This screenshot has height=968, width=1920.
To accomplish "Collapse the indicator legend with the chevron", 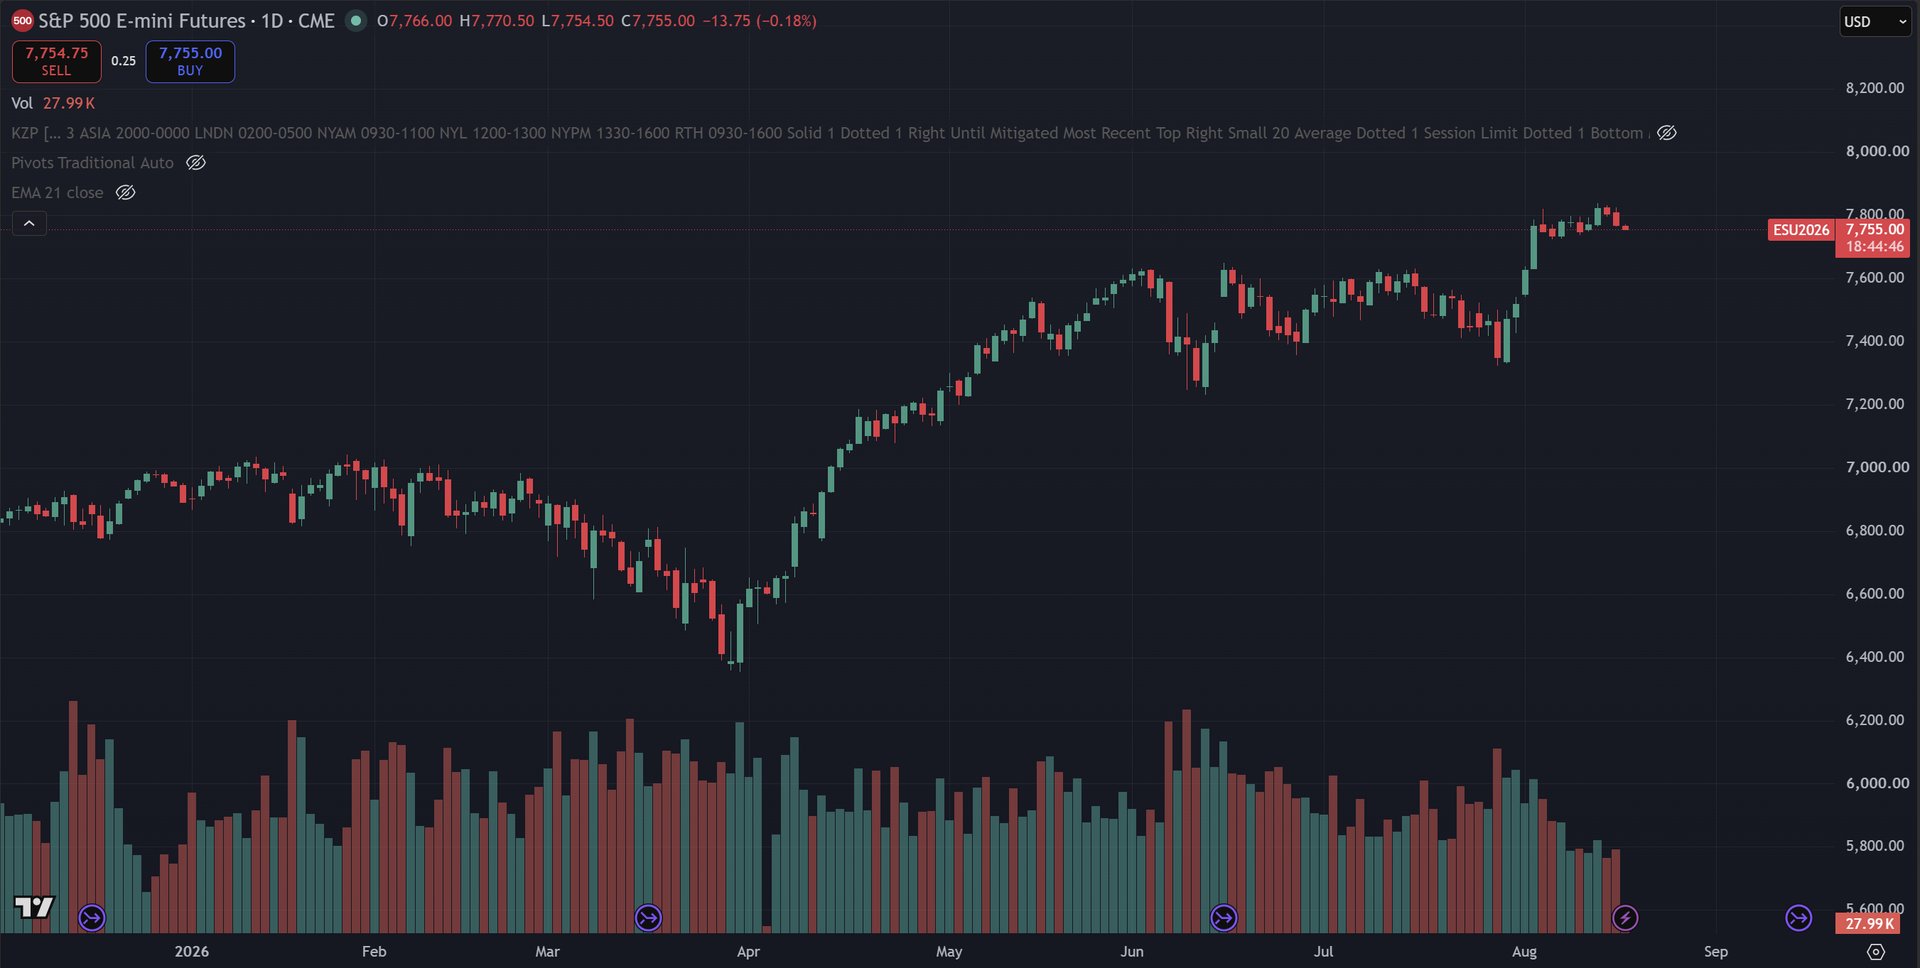I will (29, 223).
